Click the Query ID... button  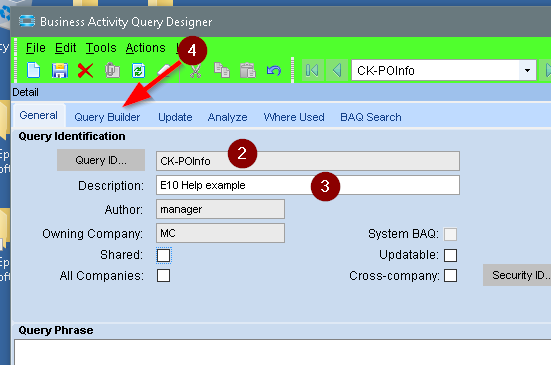[101, 160]
